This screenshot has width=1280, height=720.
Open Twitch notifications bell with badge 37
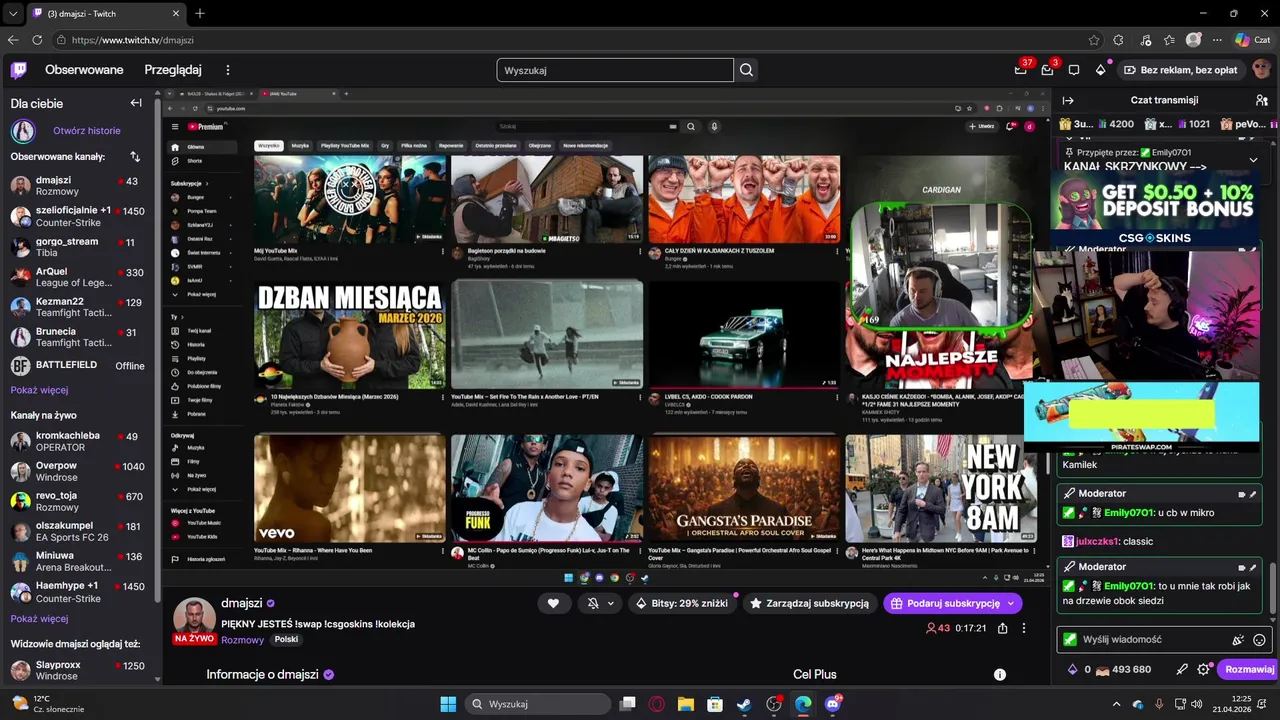coord(1021,70)
